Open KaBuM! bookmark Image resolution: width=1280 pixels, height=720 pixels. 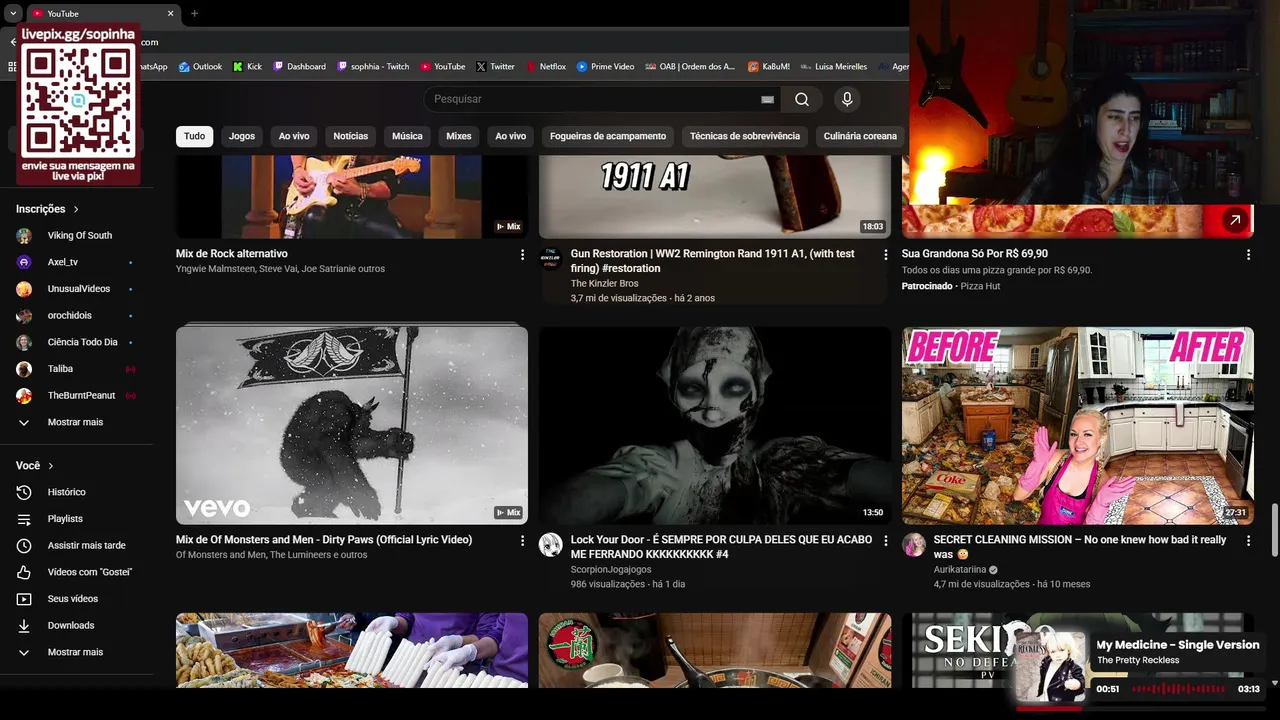click(768, 67)
